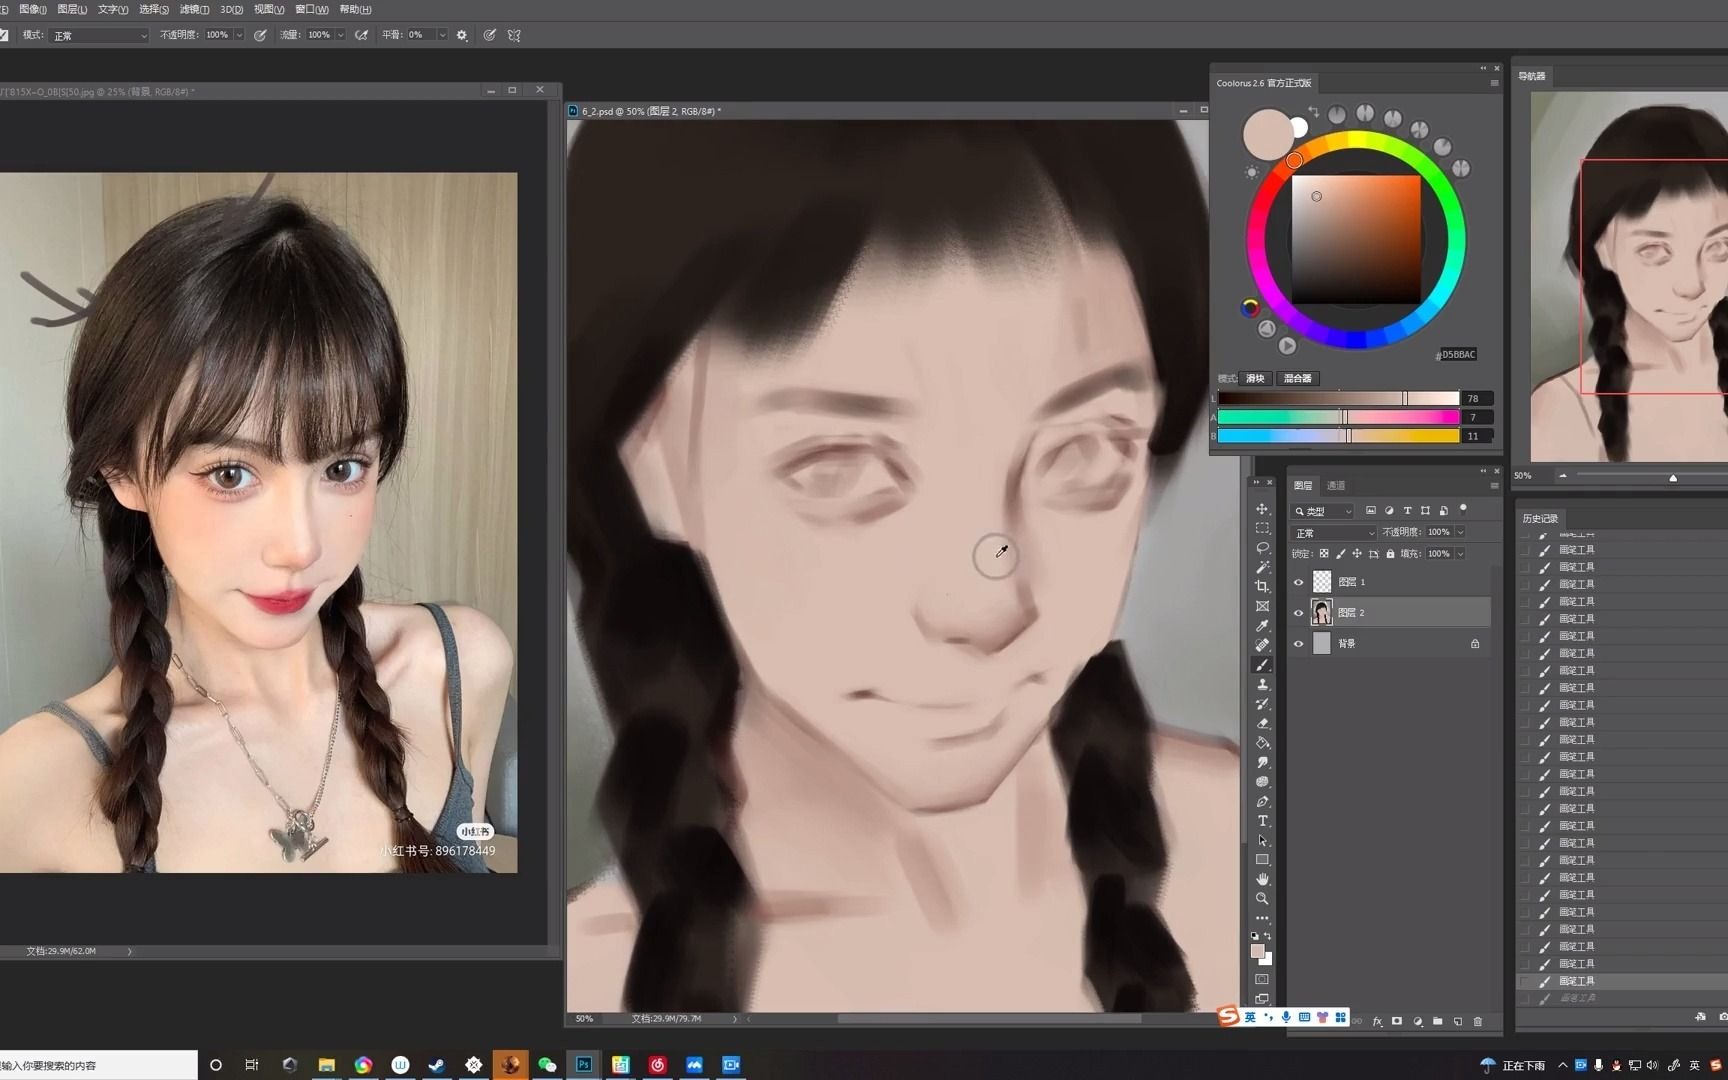Screen dimensions: 1728x1080
Task: Select the Eraser tool
Action: pos(1262,723)
